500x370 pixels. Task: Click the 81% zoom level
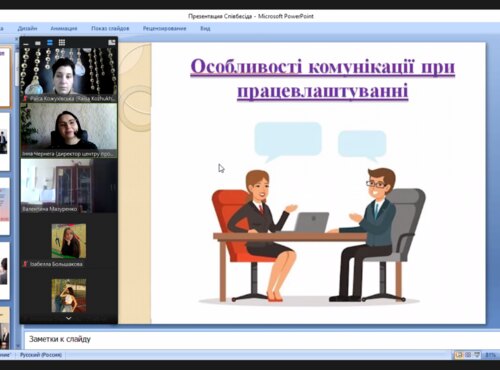490,355
